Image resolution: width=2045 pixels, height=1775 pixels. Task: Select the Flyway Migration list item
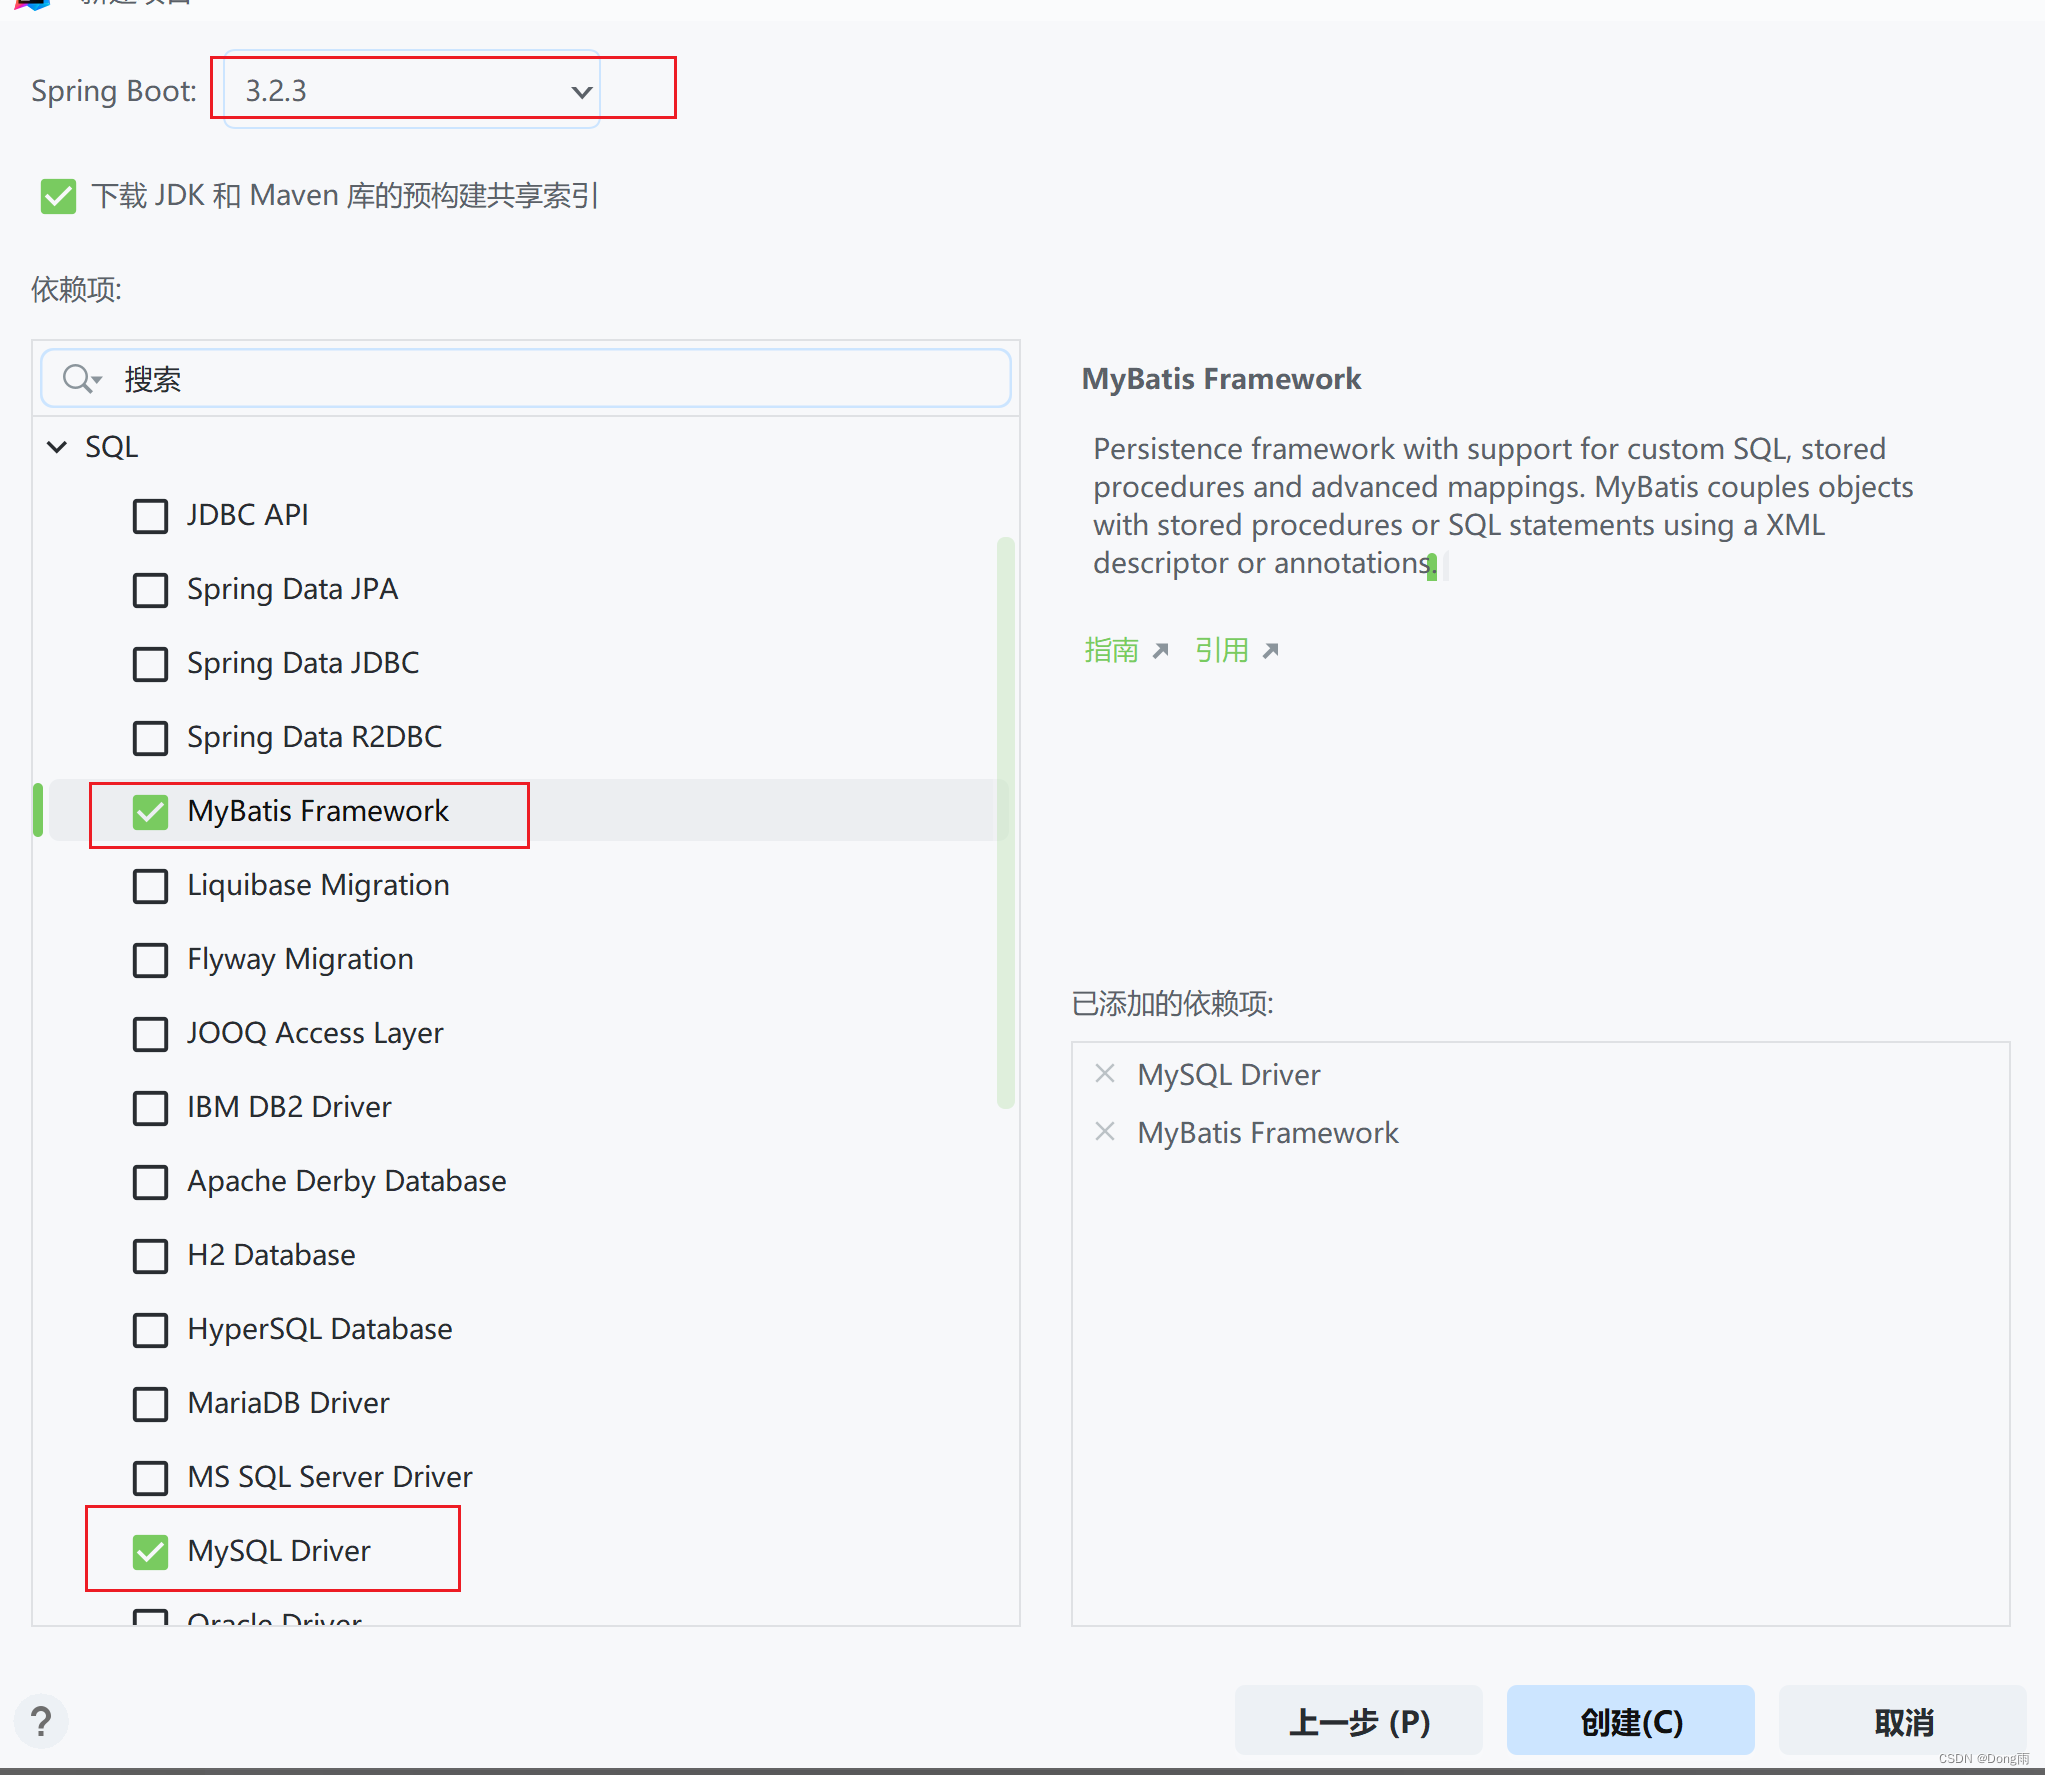tap(300, 959)
